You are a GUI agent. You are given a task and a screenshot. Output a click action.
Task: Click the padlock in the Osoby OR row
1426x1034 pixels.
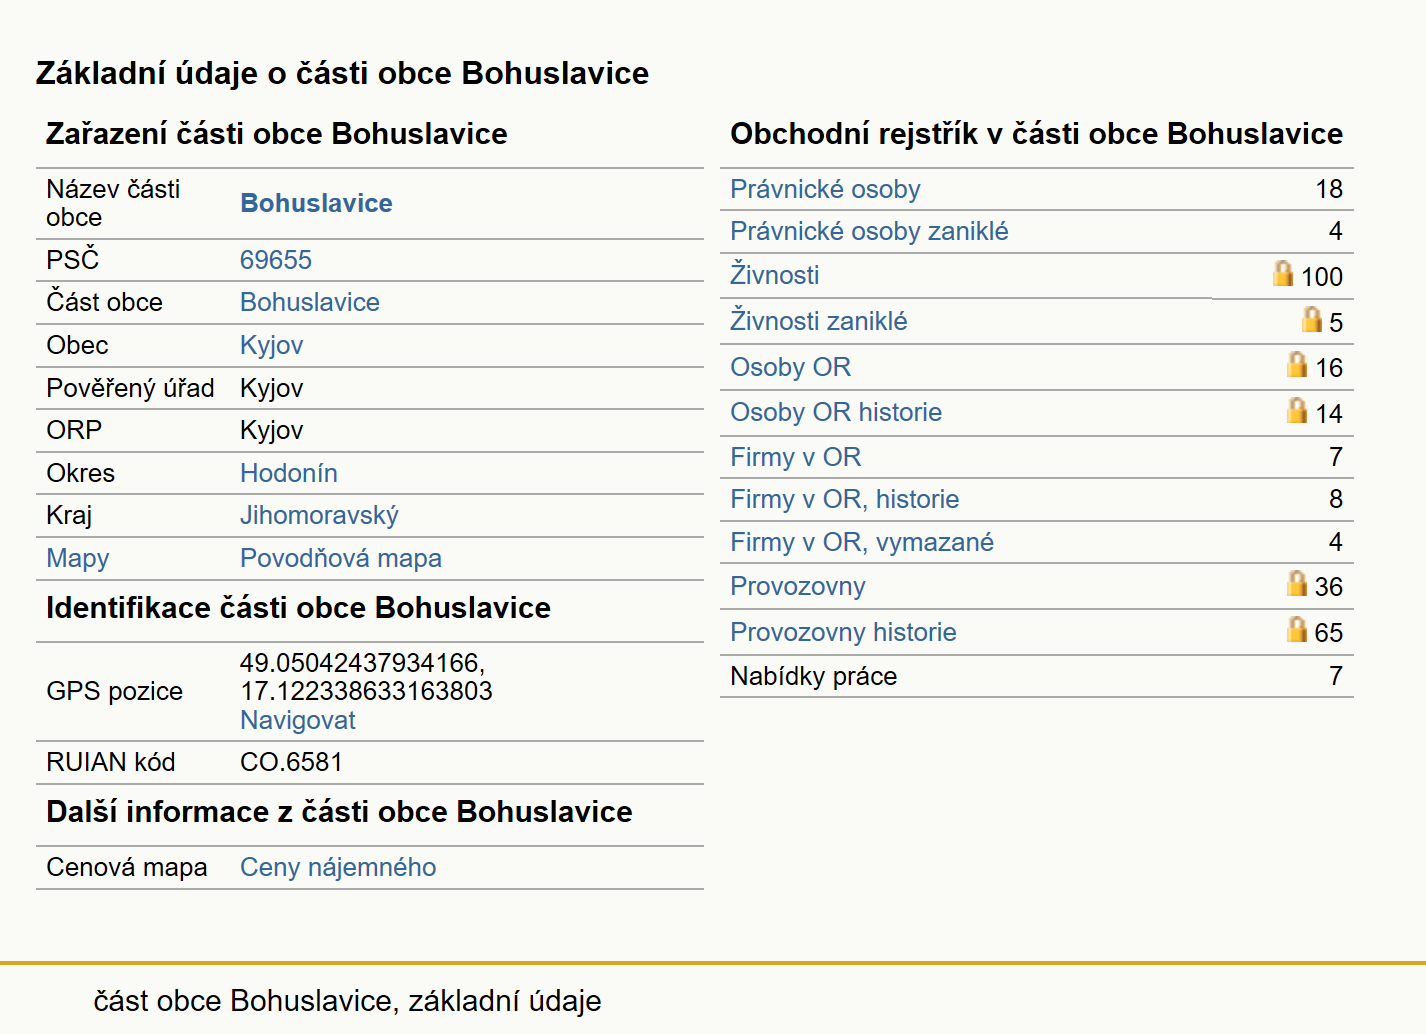tap(1297, 364)
